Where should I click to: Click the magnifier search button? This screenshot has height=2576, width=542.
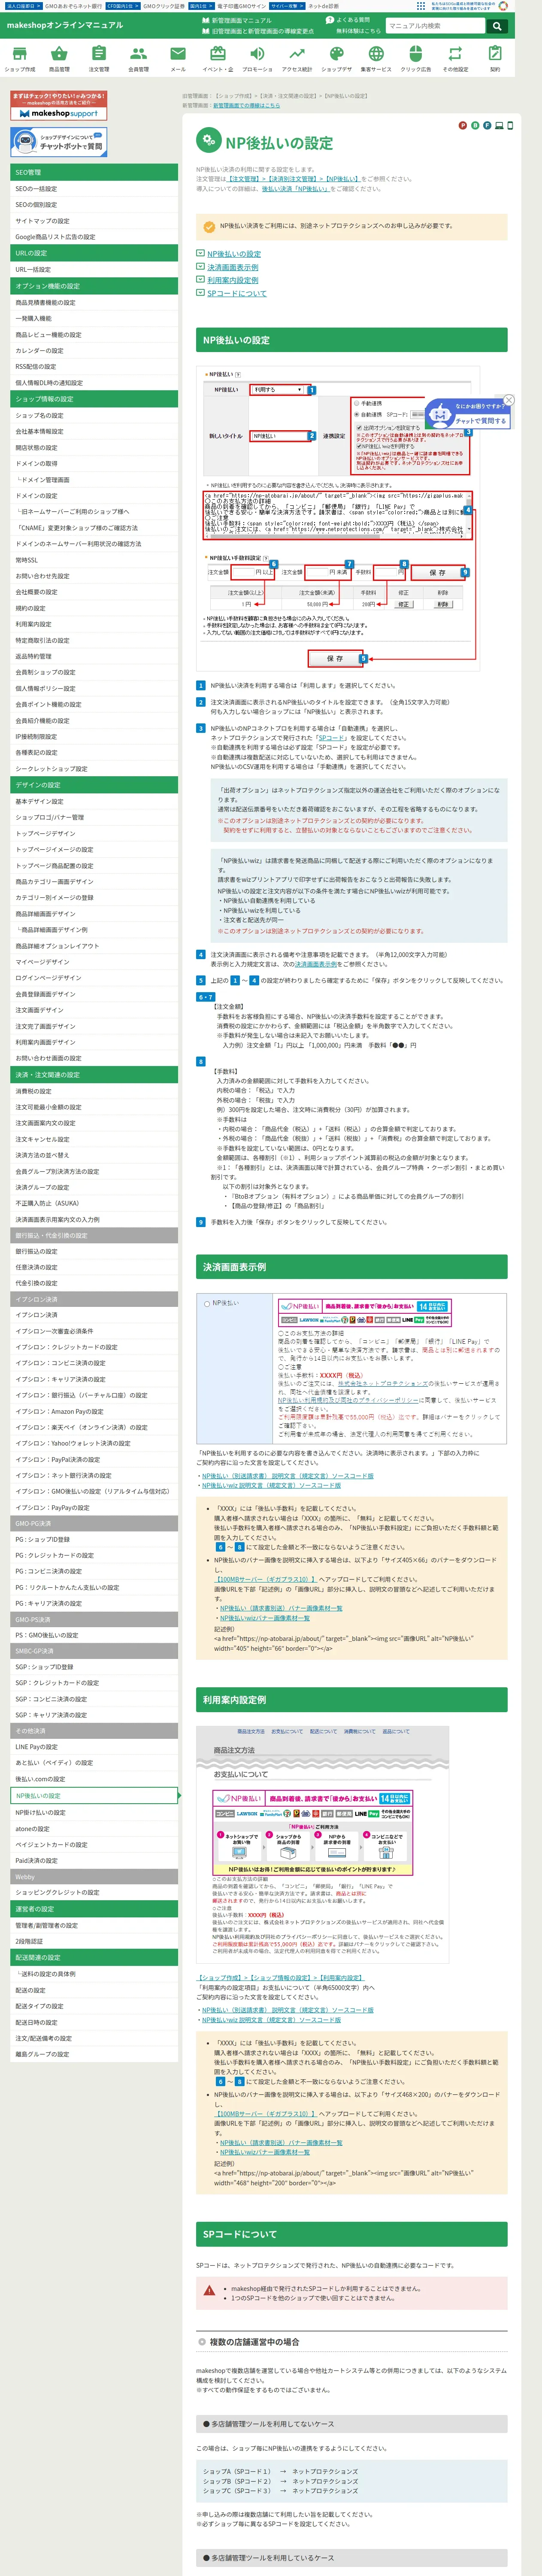pos(496,26)
